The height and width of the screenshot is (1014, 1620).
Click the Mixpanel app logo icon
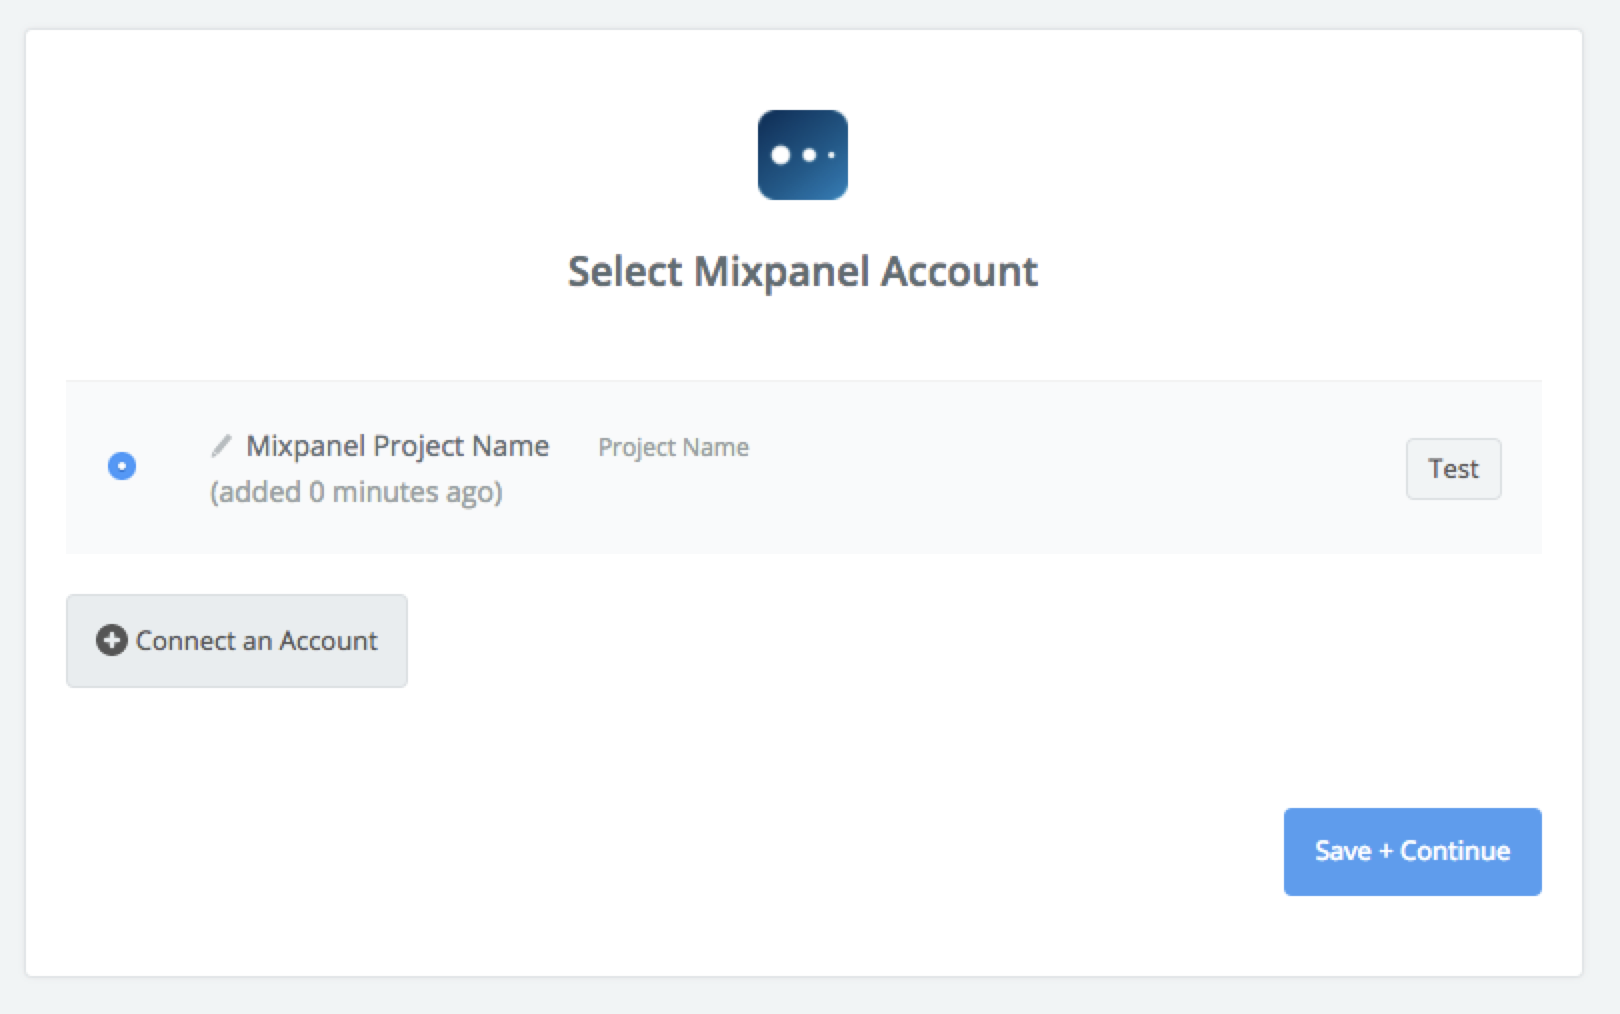pyautogui.click(x=803, y=155)
